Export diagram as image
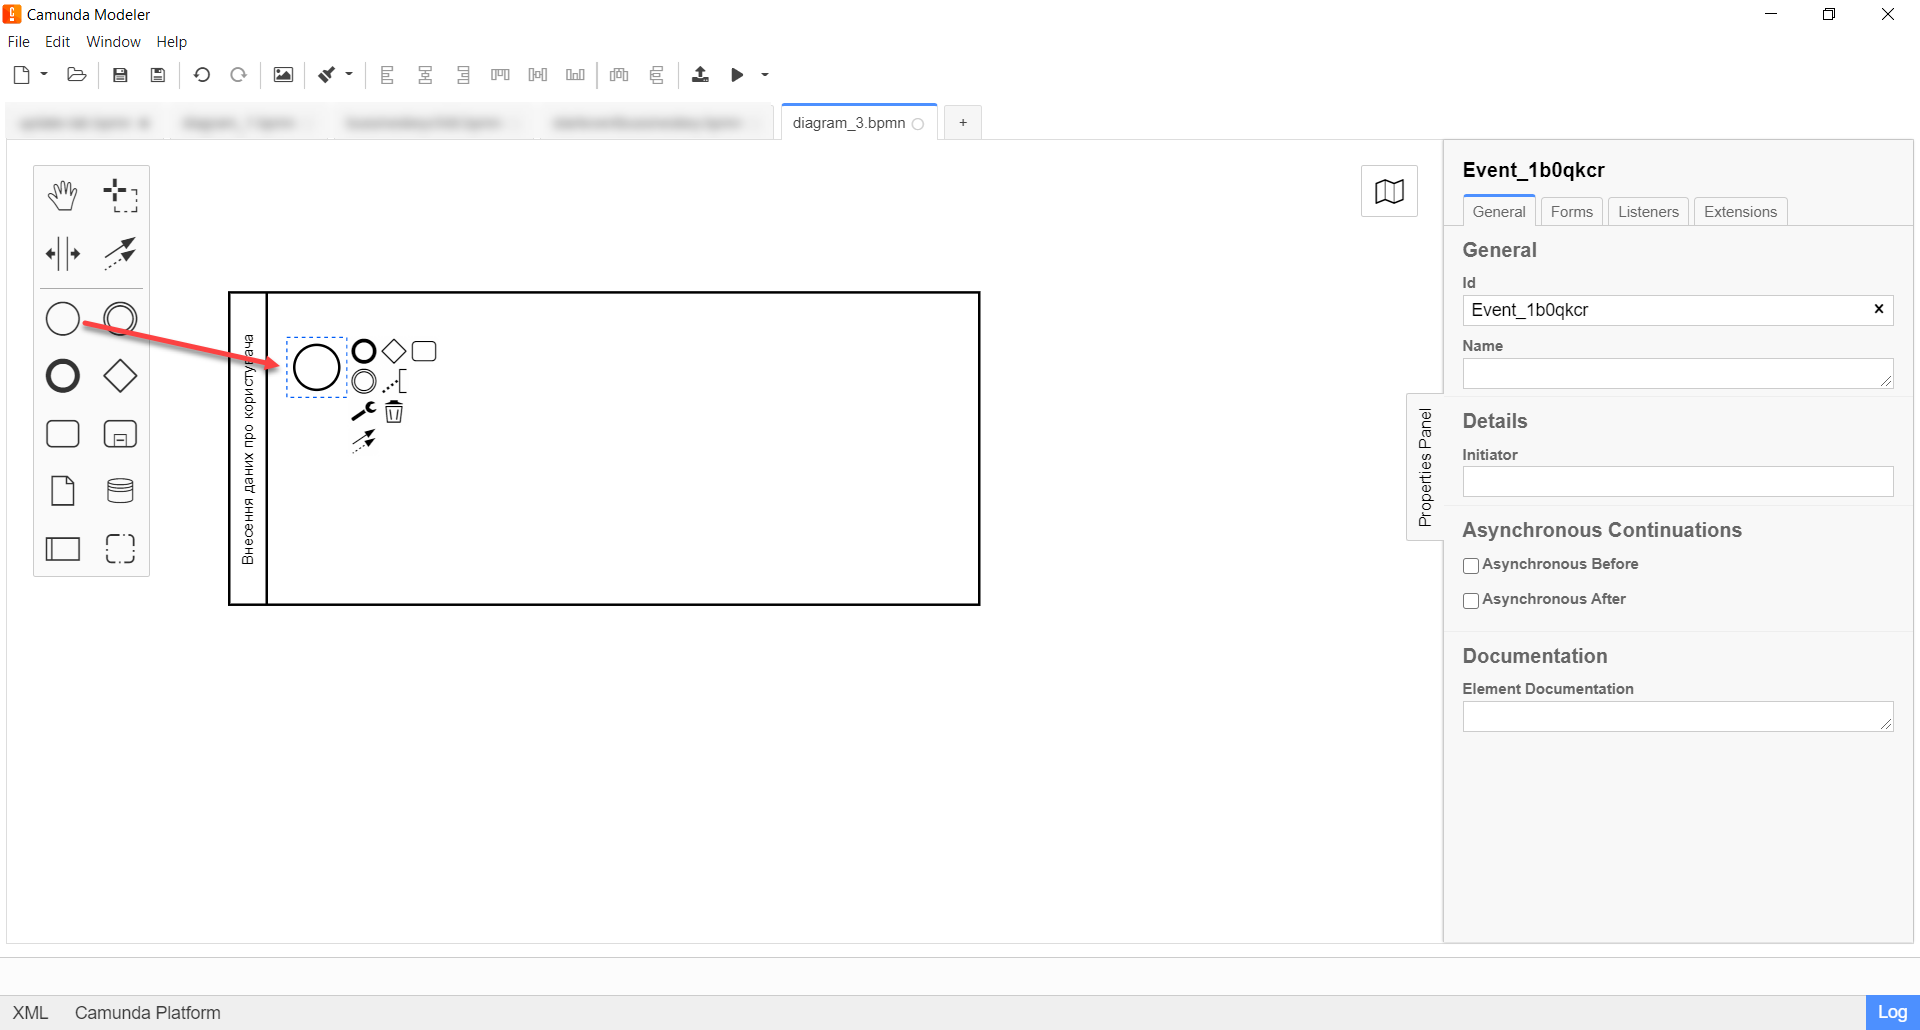Viewport: 1920px width, 1030px height. [x=283, y=75]
